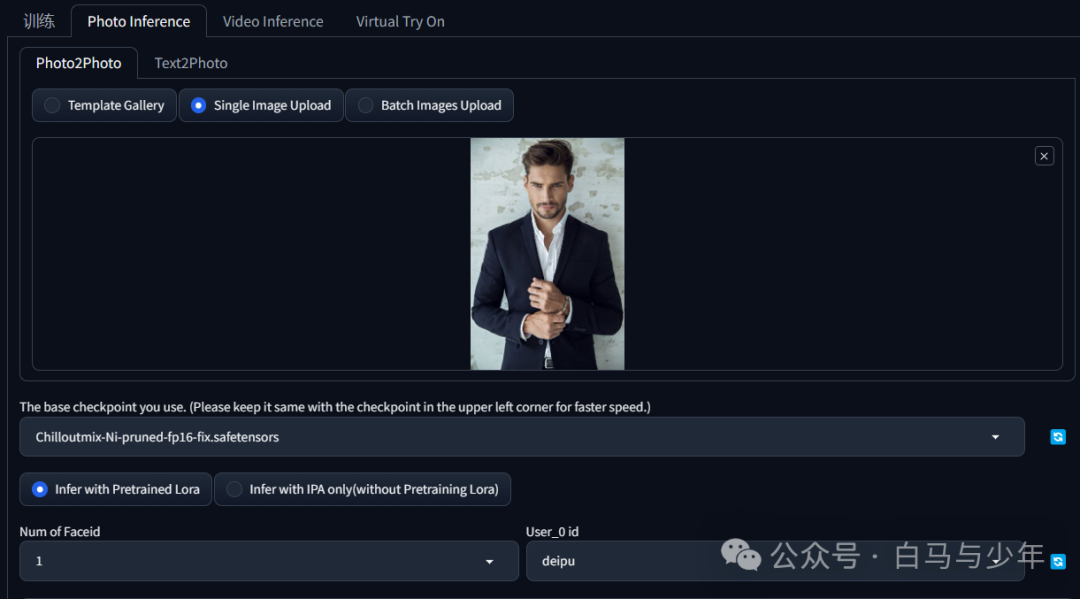
Task: Remove the uploaded image with the X icon
Action: (1043, 156)
